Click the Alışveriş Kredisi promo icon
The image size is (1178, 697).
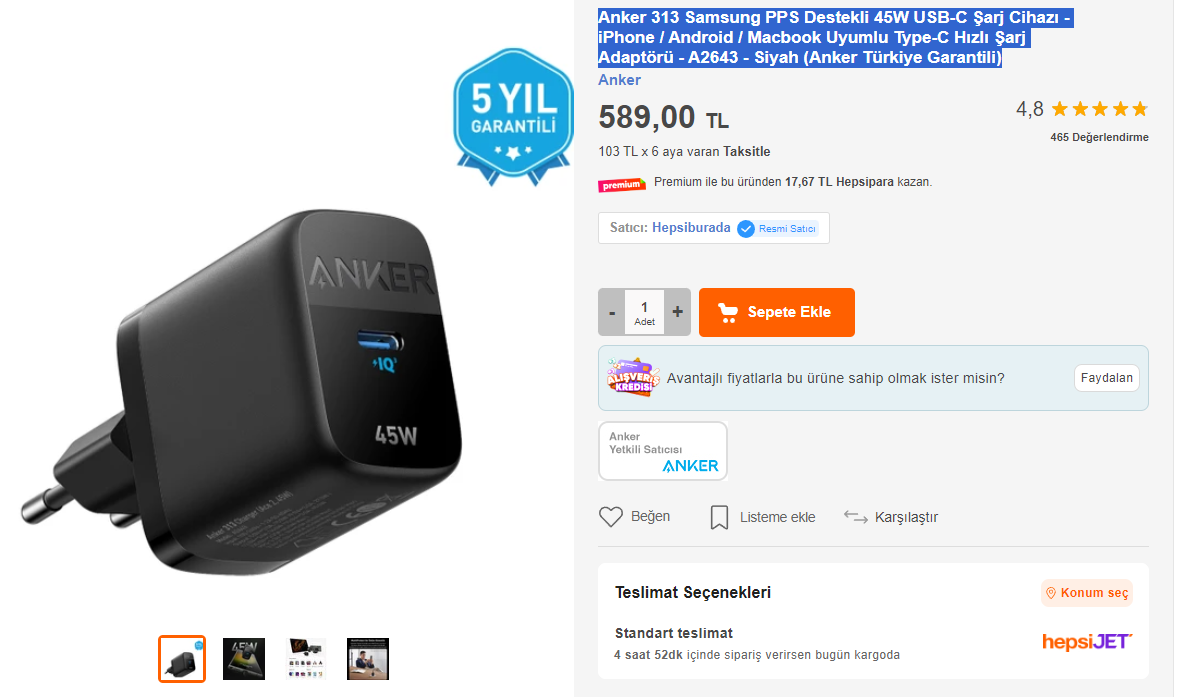pos(633,377)
